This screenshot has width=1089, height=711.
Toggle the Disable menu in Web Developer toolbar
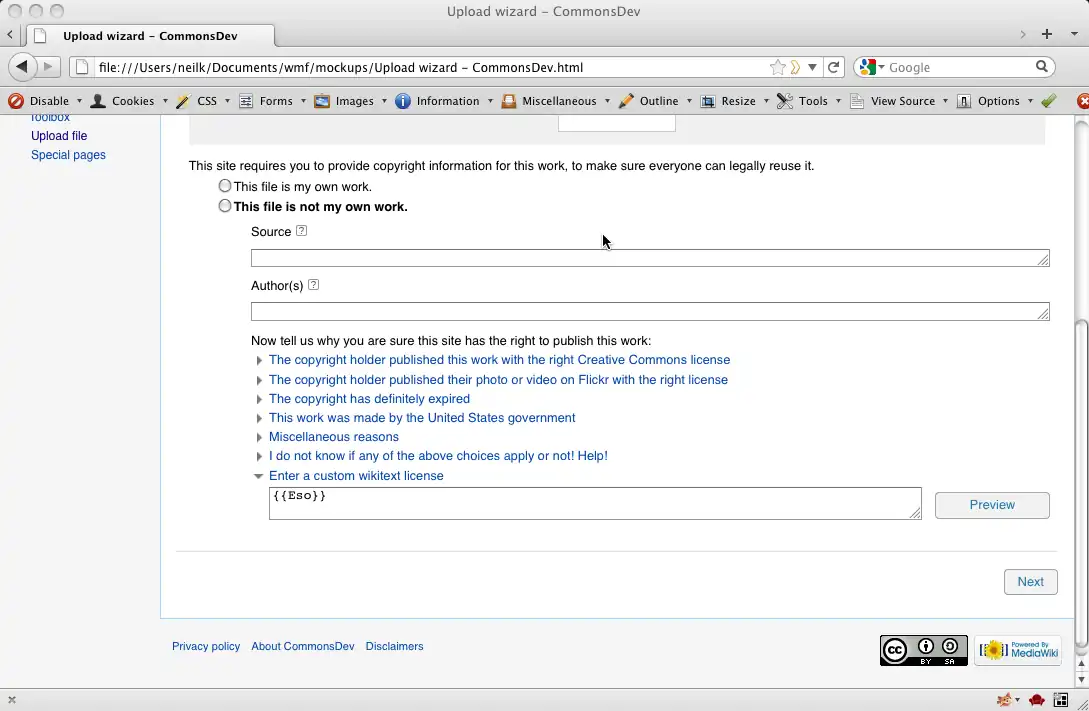47,100
